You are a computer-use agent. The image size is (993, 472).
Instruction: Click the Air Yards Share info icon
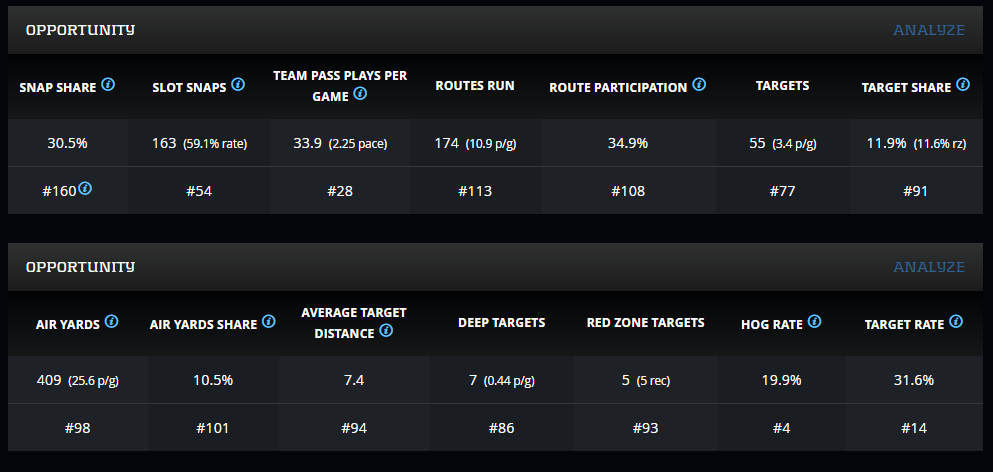[267, 321]
